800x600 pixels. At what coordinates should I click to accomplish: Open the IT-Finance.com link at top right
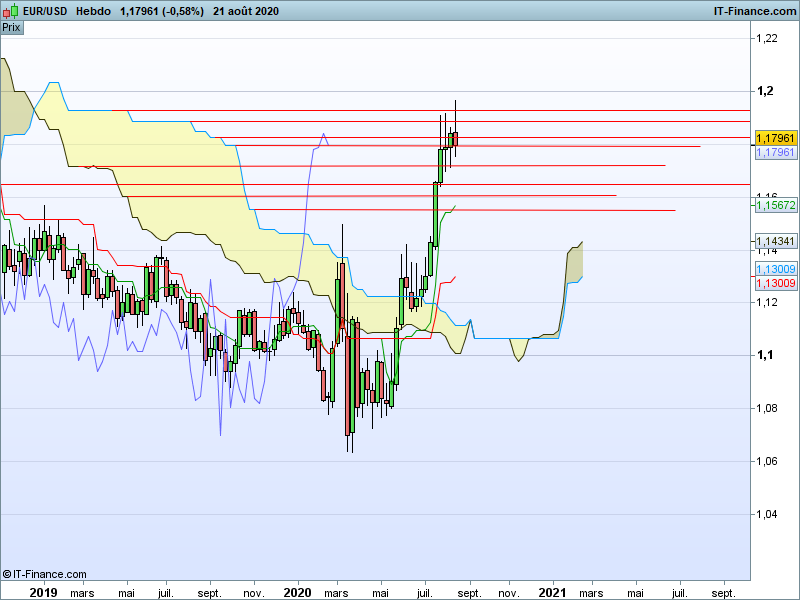[755, 11]
